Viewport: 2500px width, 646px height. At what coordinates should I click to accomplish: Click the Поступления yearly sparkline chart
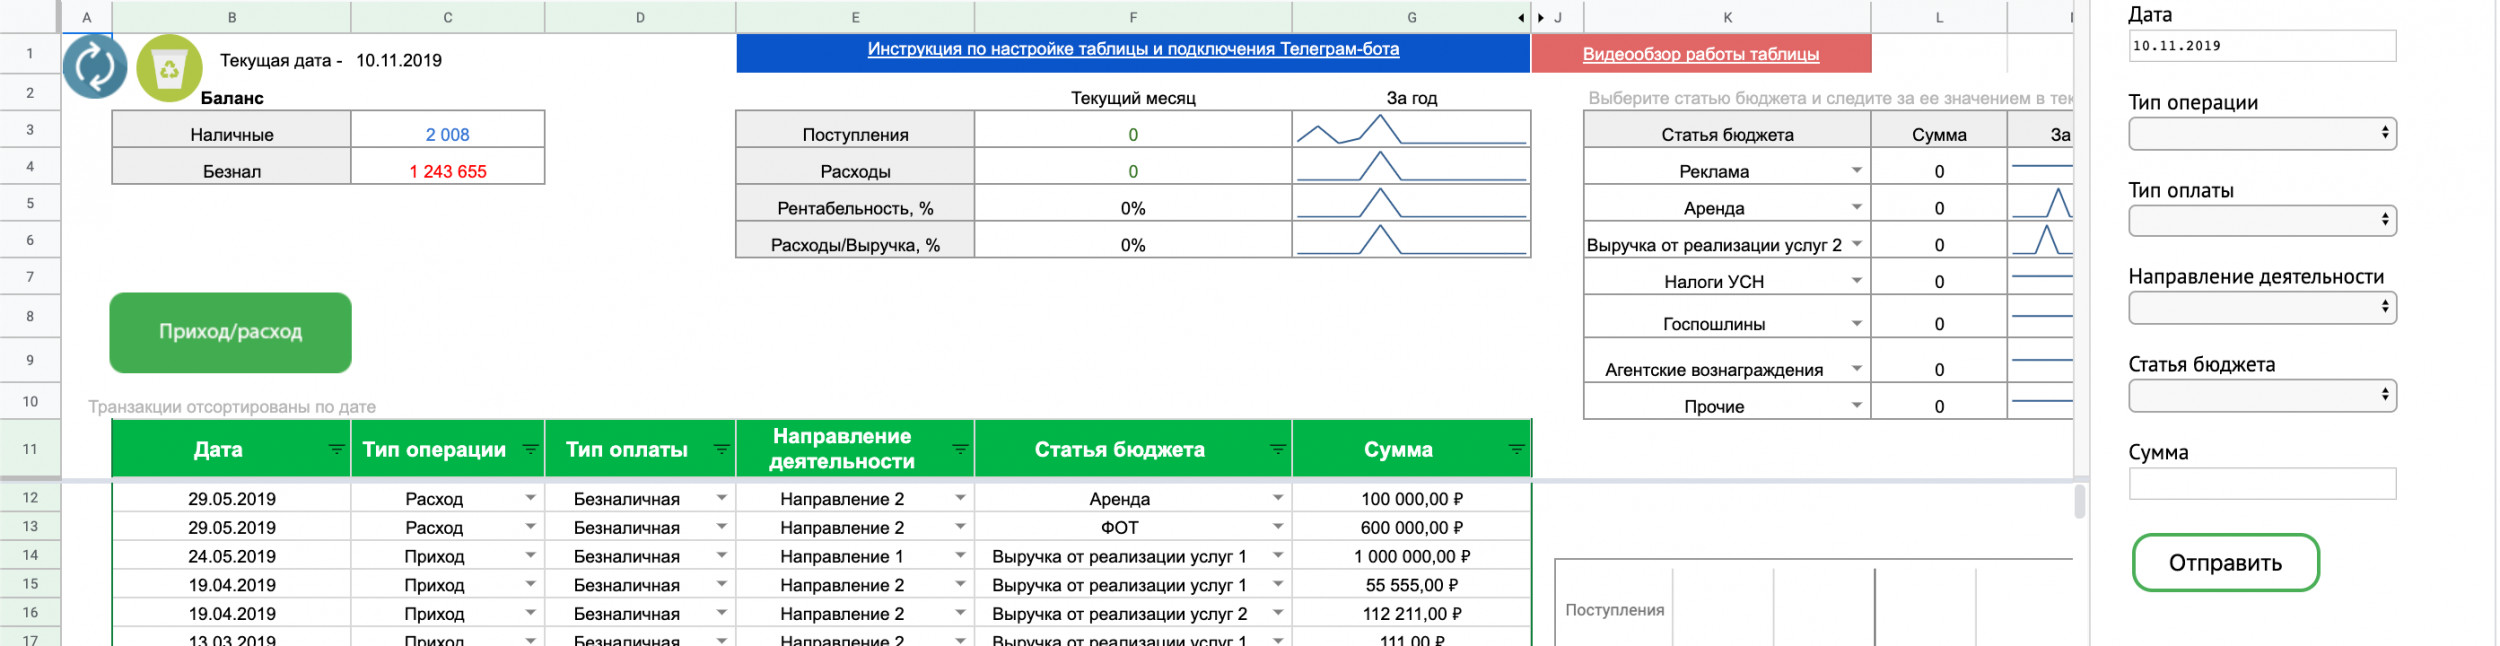tap(1411, 130)
